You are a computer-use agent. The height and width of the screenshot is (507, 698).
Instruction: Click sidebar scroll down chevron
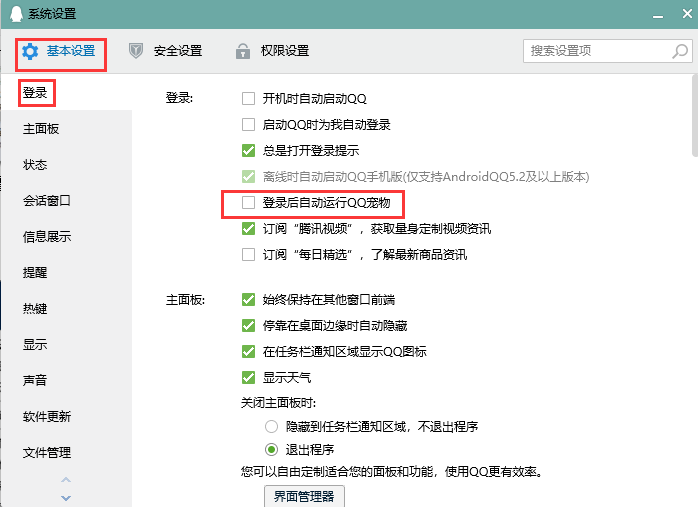[x=66, y=498]
